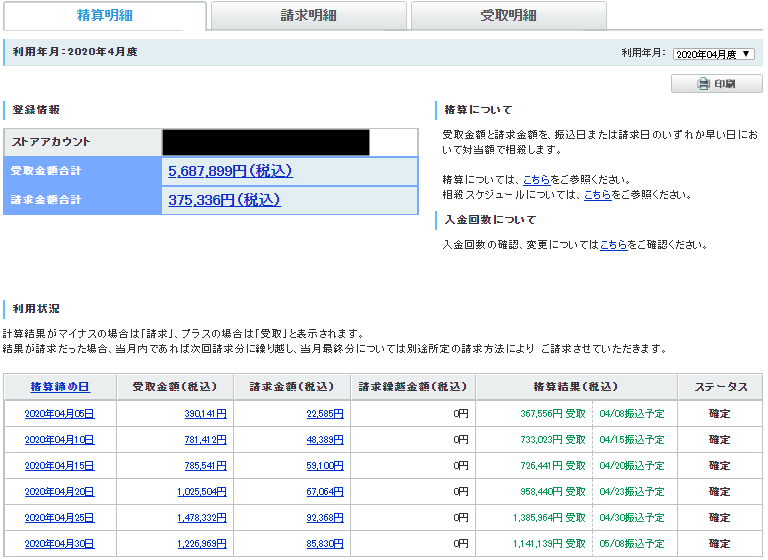Viewport: 768px width, 560px height.
Task: Select the 1,385,964円 受取 result text
Action: pyautogui.click(x=550, y=518)
